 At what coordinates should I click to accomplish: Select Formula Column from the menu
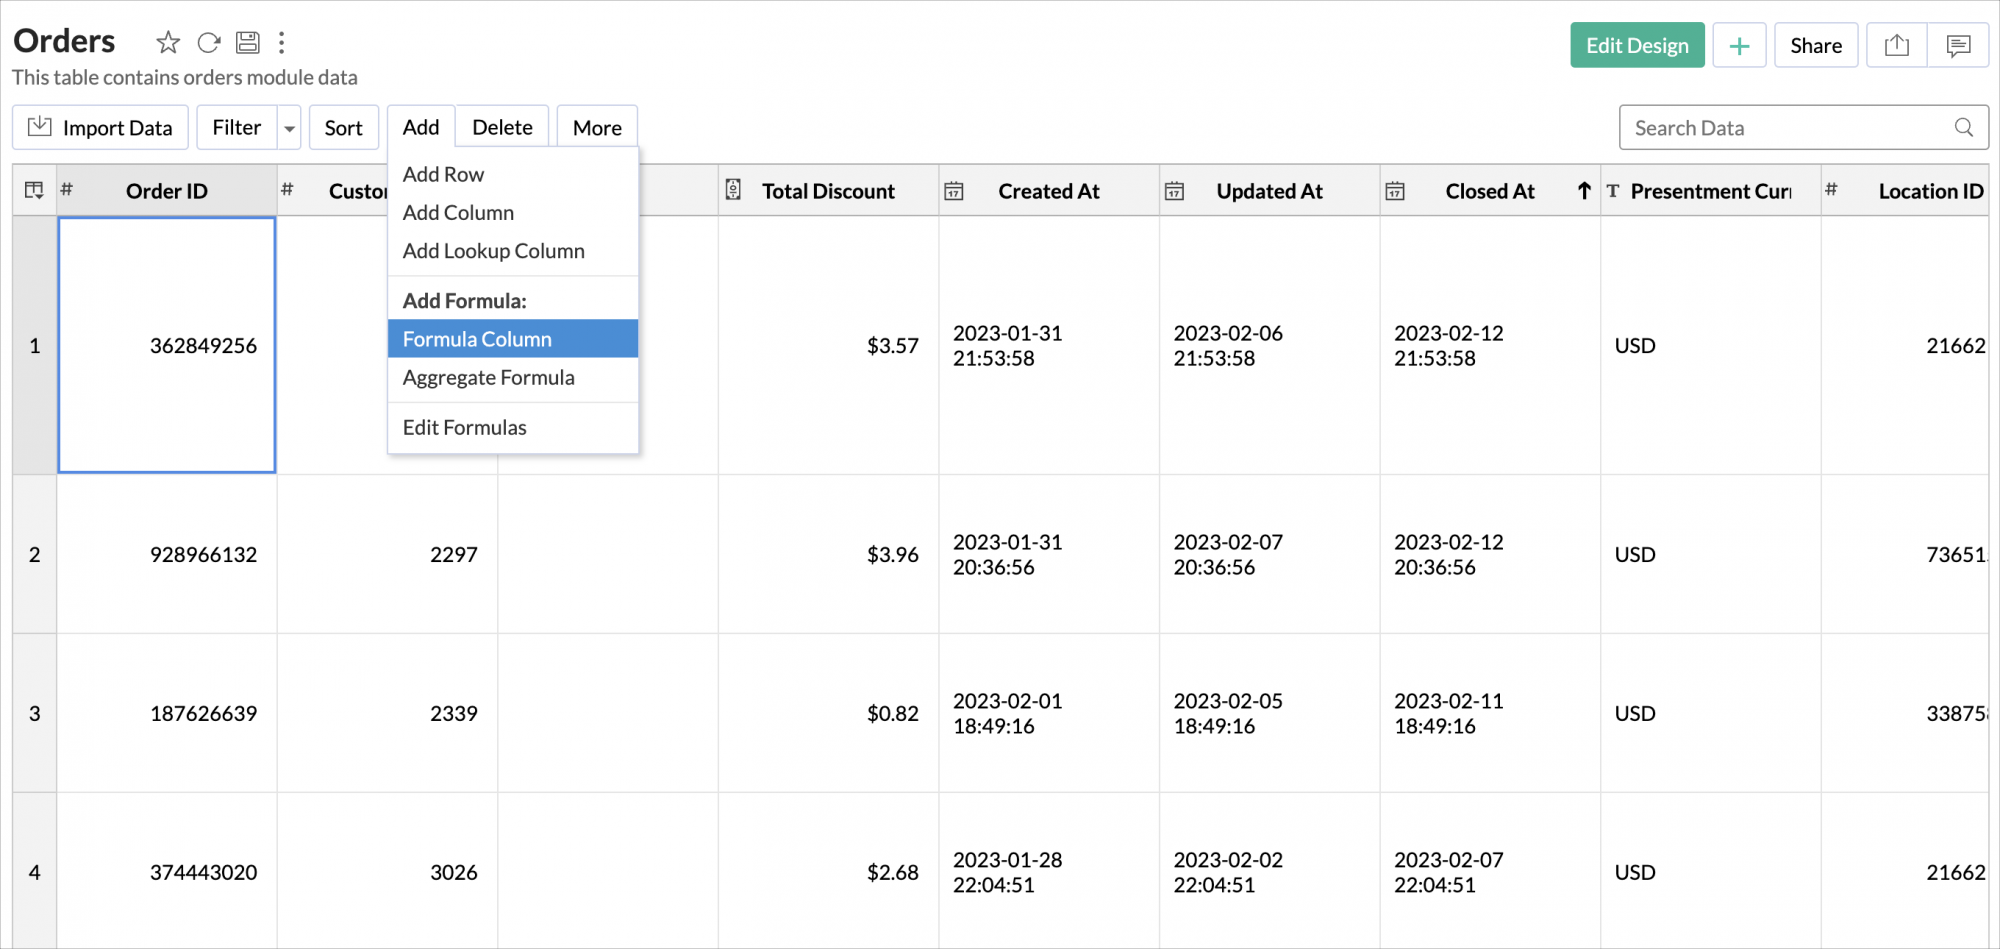coord(477,339)
